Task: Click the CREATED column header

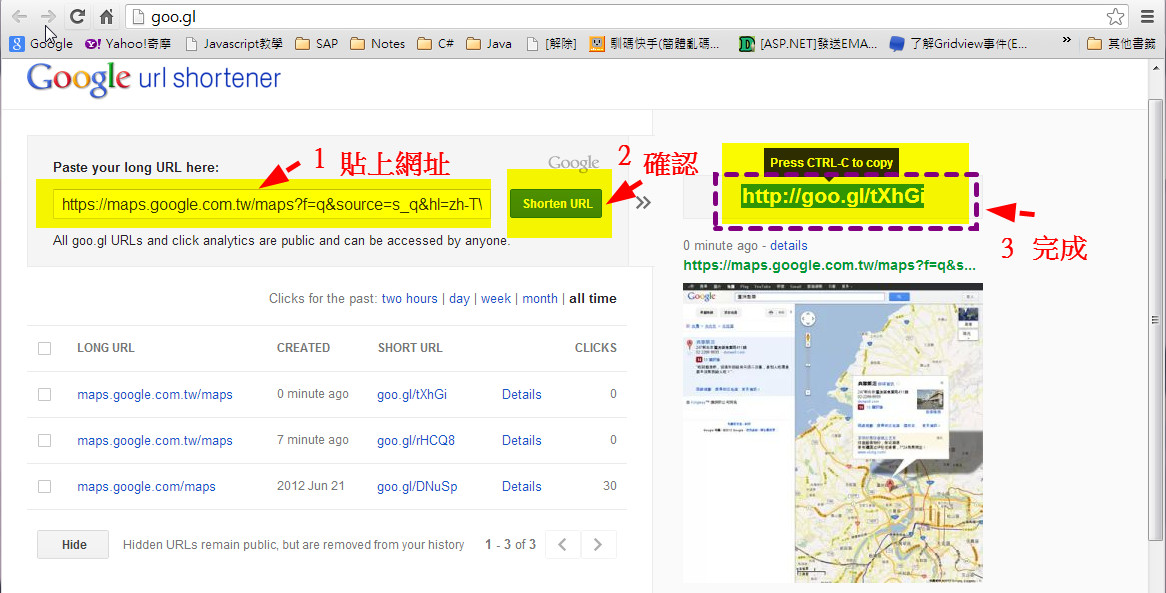Action: [x=303, y=347]
